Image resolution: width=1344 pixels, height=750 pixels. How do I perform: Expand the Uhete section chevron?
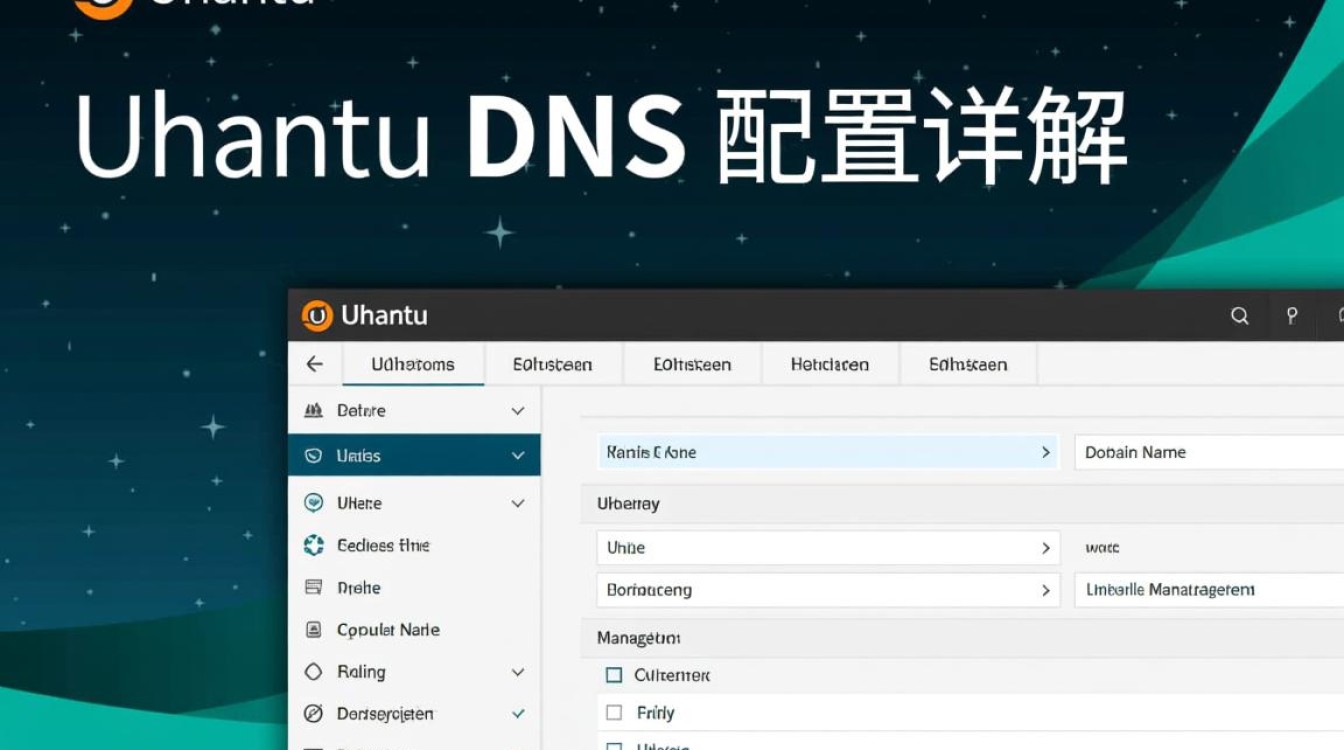click(x=518, y=503)
